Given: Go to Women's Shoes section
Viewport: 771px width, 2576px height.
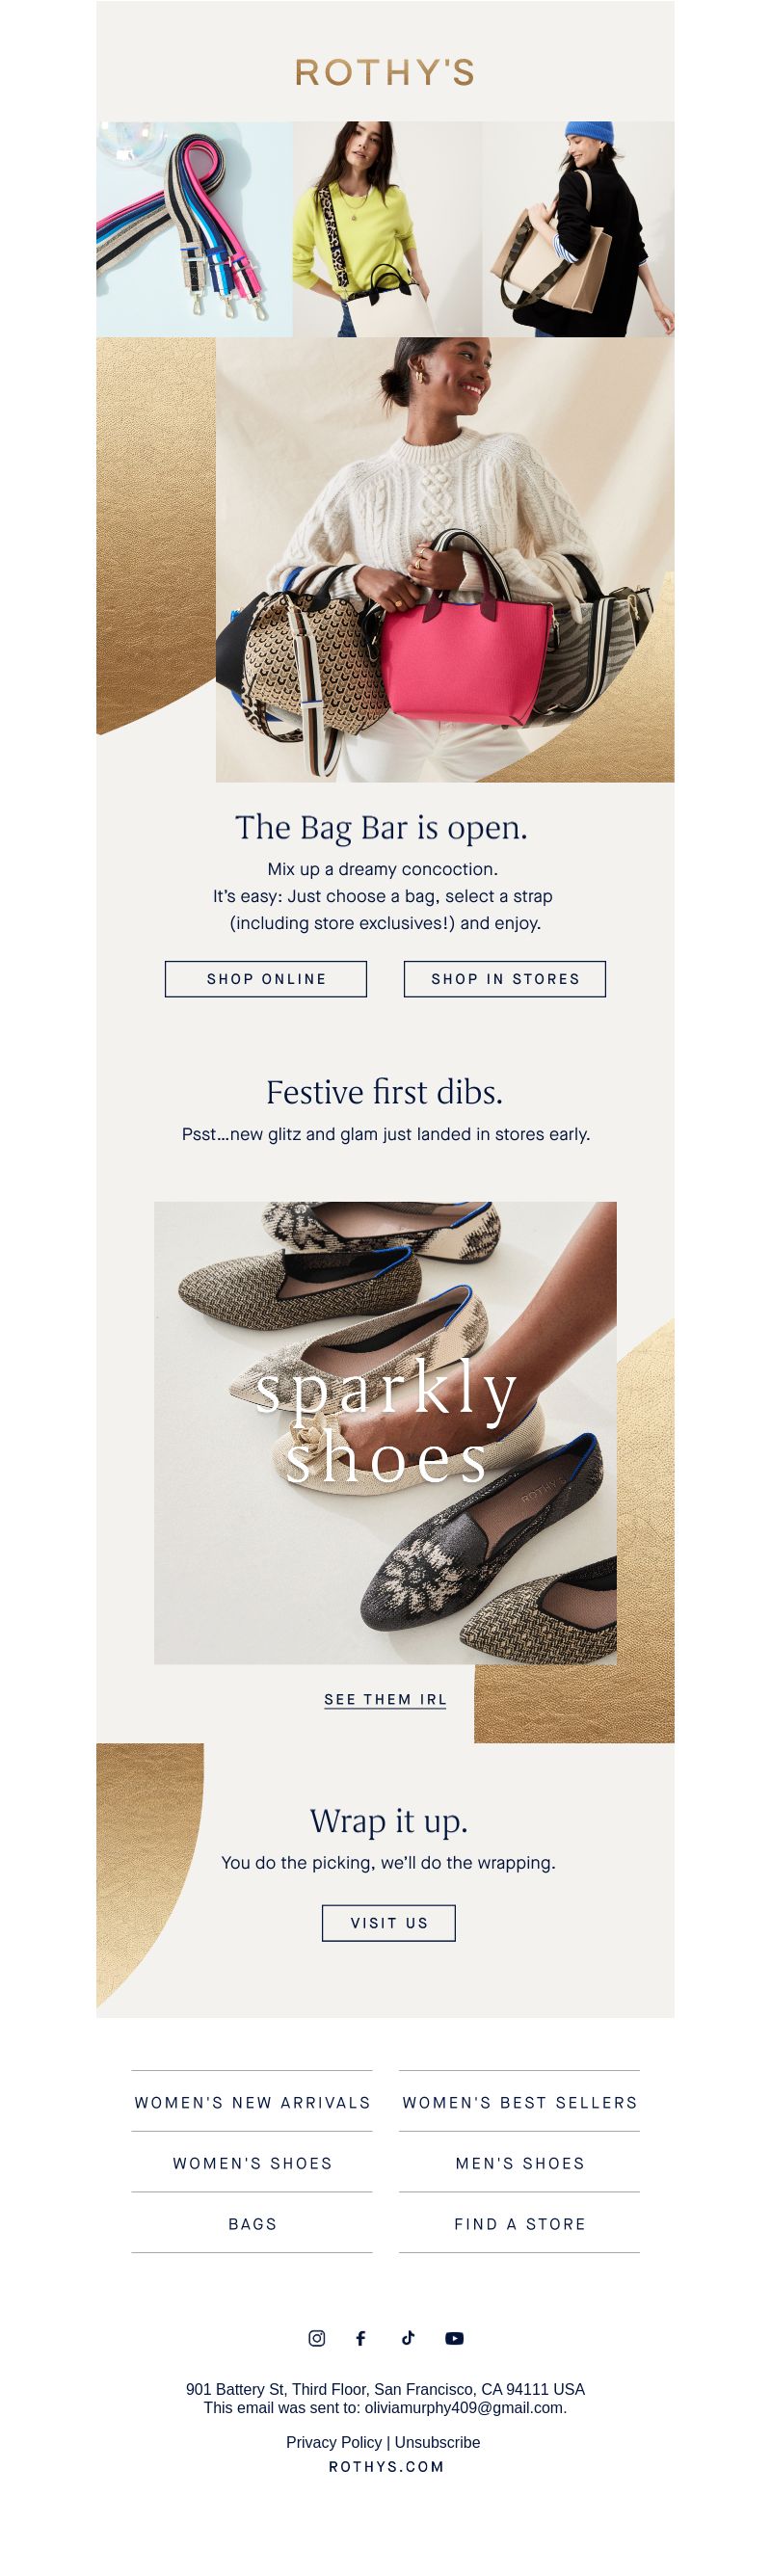Looking at the screenshot, I should [x=252, y=2163].
